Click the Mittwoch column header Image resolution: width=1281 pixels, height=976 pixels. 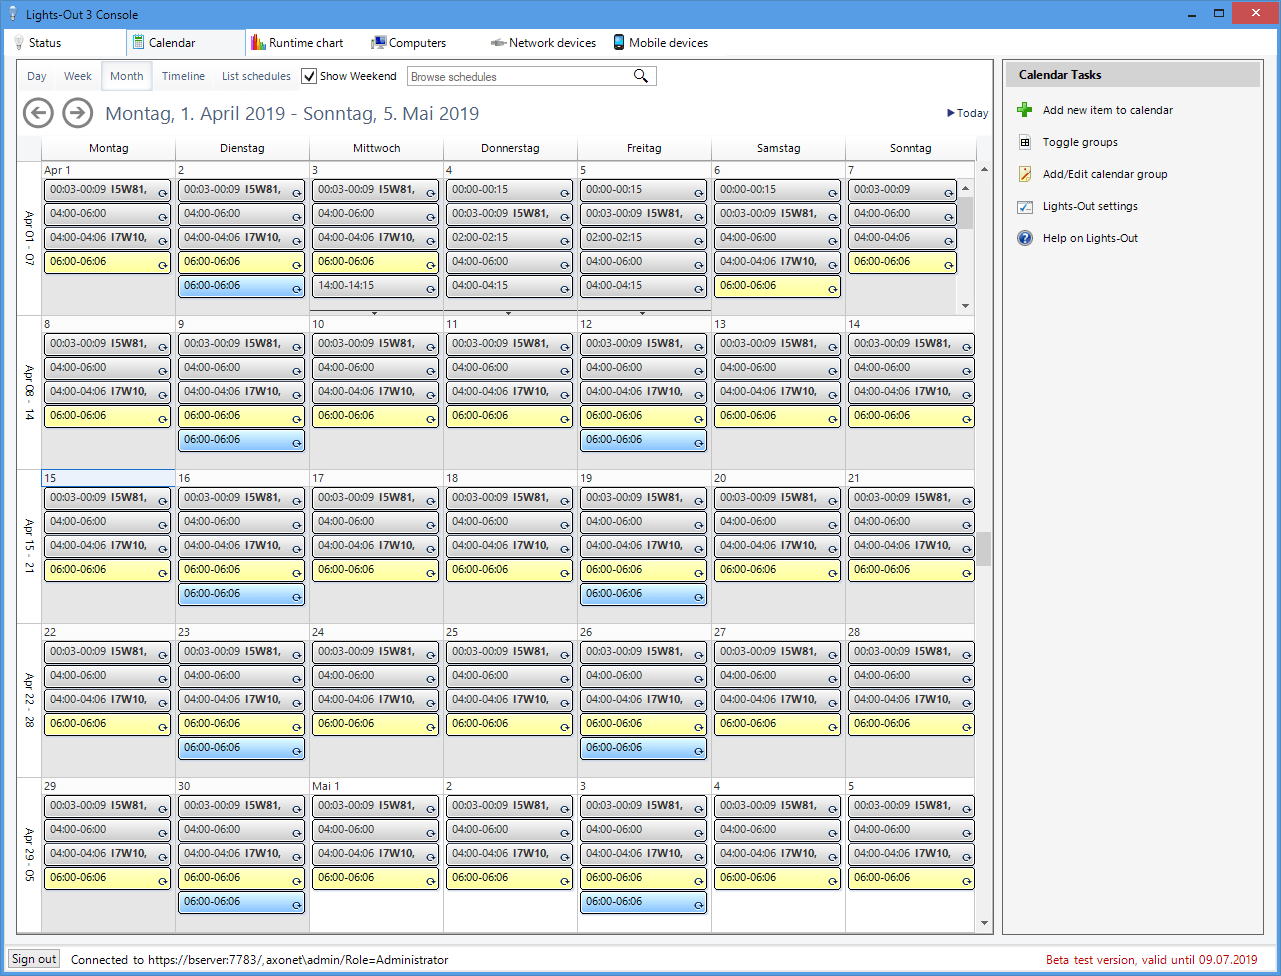click(377, 148)
